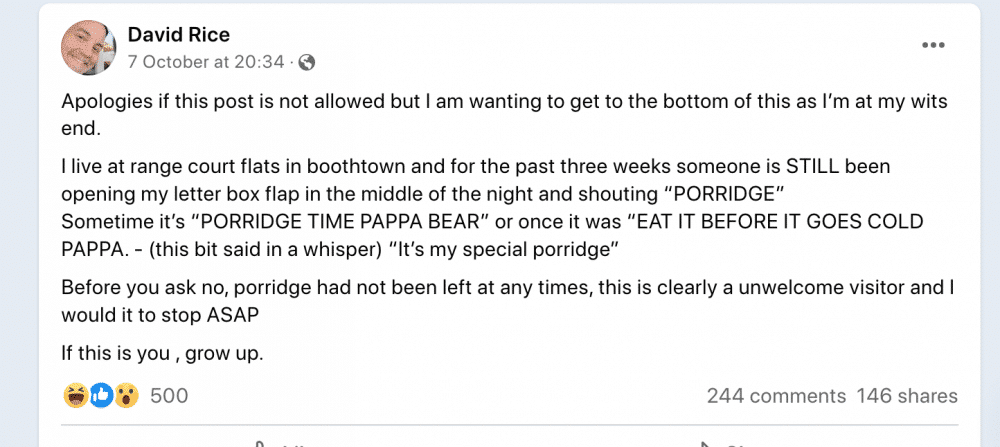1000x447 pixels.
Task: Open the post options three-dot menu
Action: click(933, 45)
